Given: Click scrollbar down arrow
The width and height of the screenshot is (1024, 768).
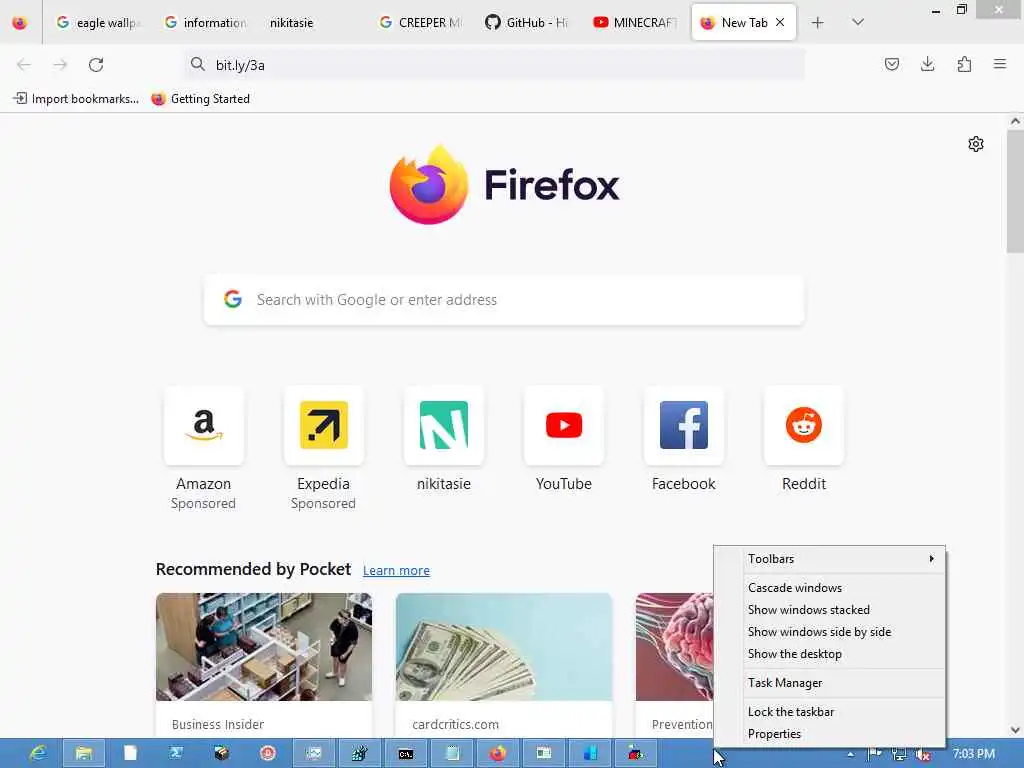Looking at the screenshot, I should 1015,729.
